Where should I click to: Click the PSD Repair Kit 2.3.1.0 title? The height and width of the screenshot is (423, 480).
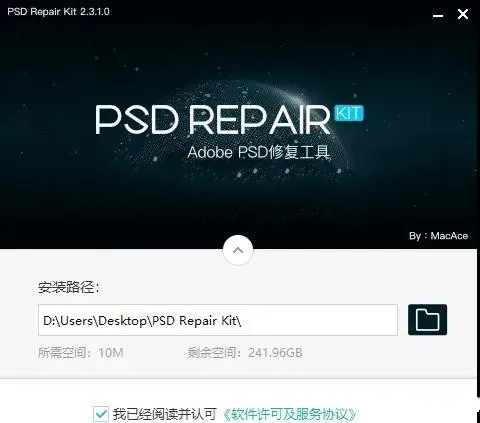58,11
